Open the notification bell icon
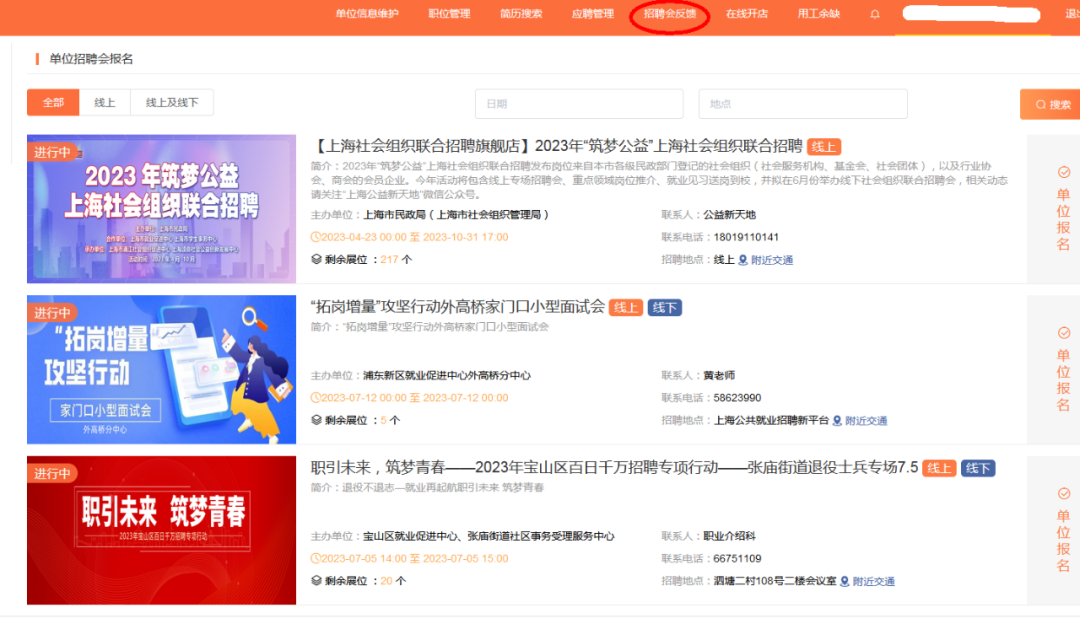The image size is (1080, 624). (x=875, y=14)
